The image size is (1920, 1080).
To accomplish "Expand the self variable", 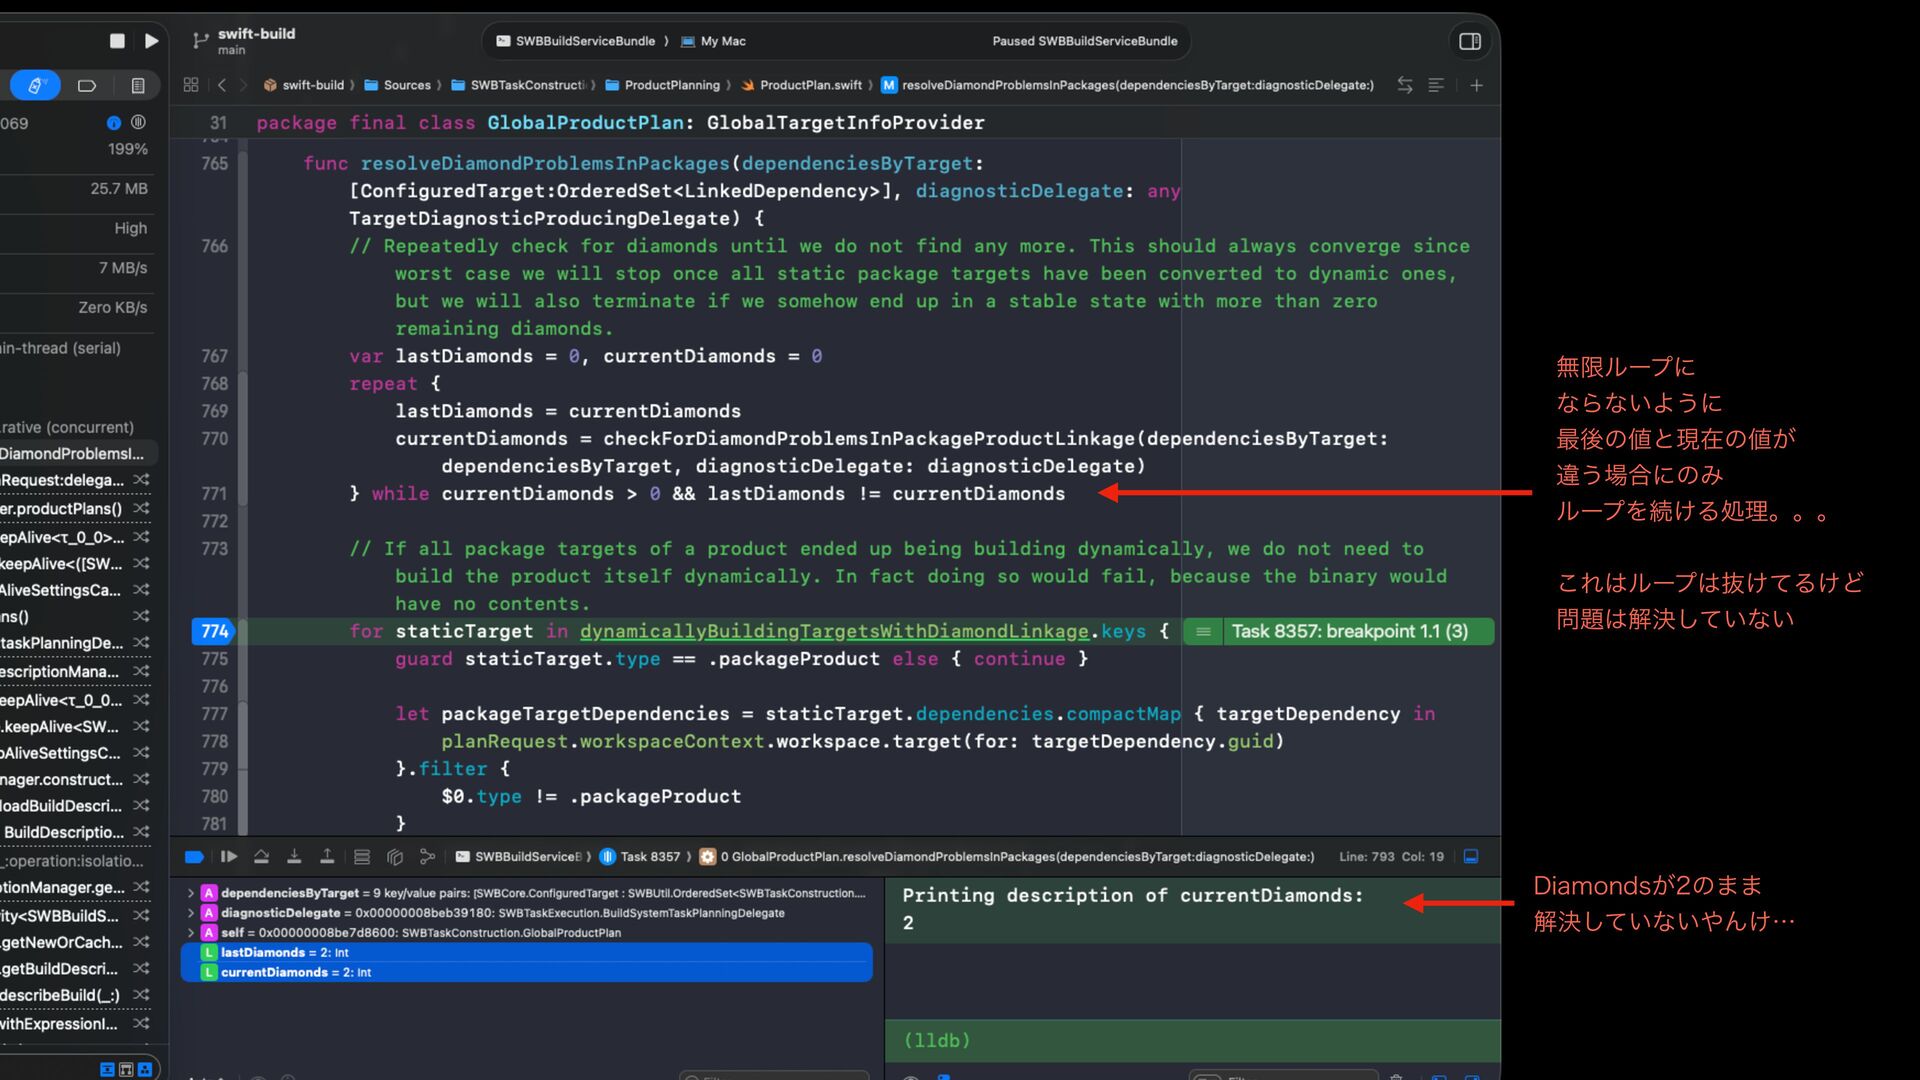I will pyautogui.click(x=191, y=933).
